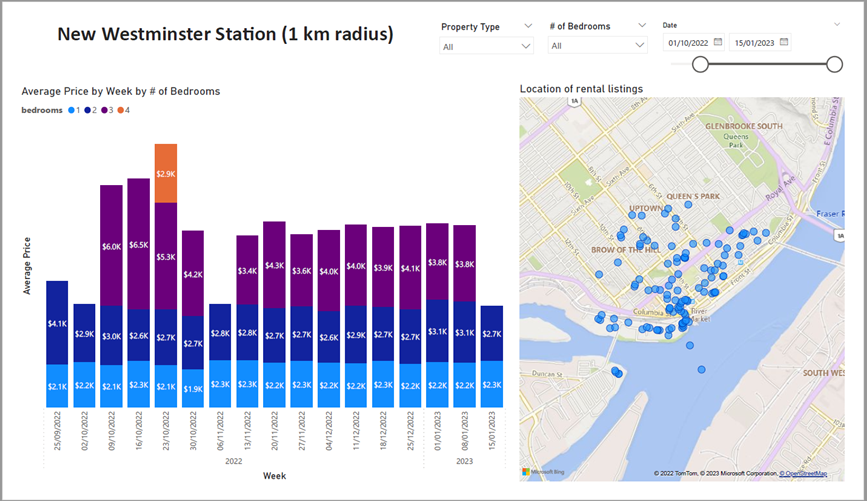Viewport: 867px width, 501px height.
Task: Click the UPTOWN neighbourhood label on map
Action: (x=646, y=208)
